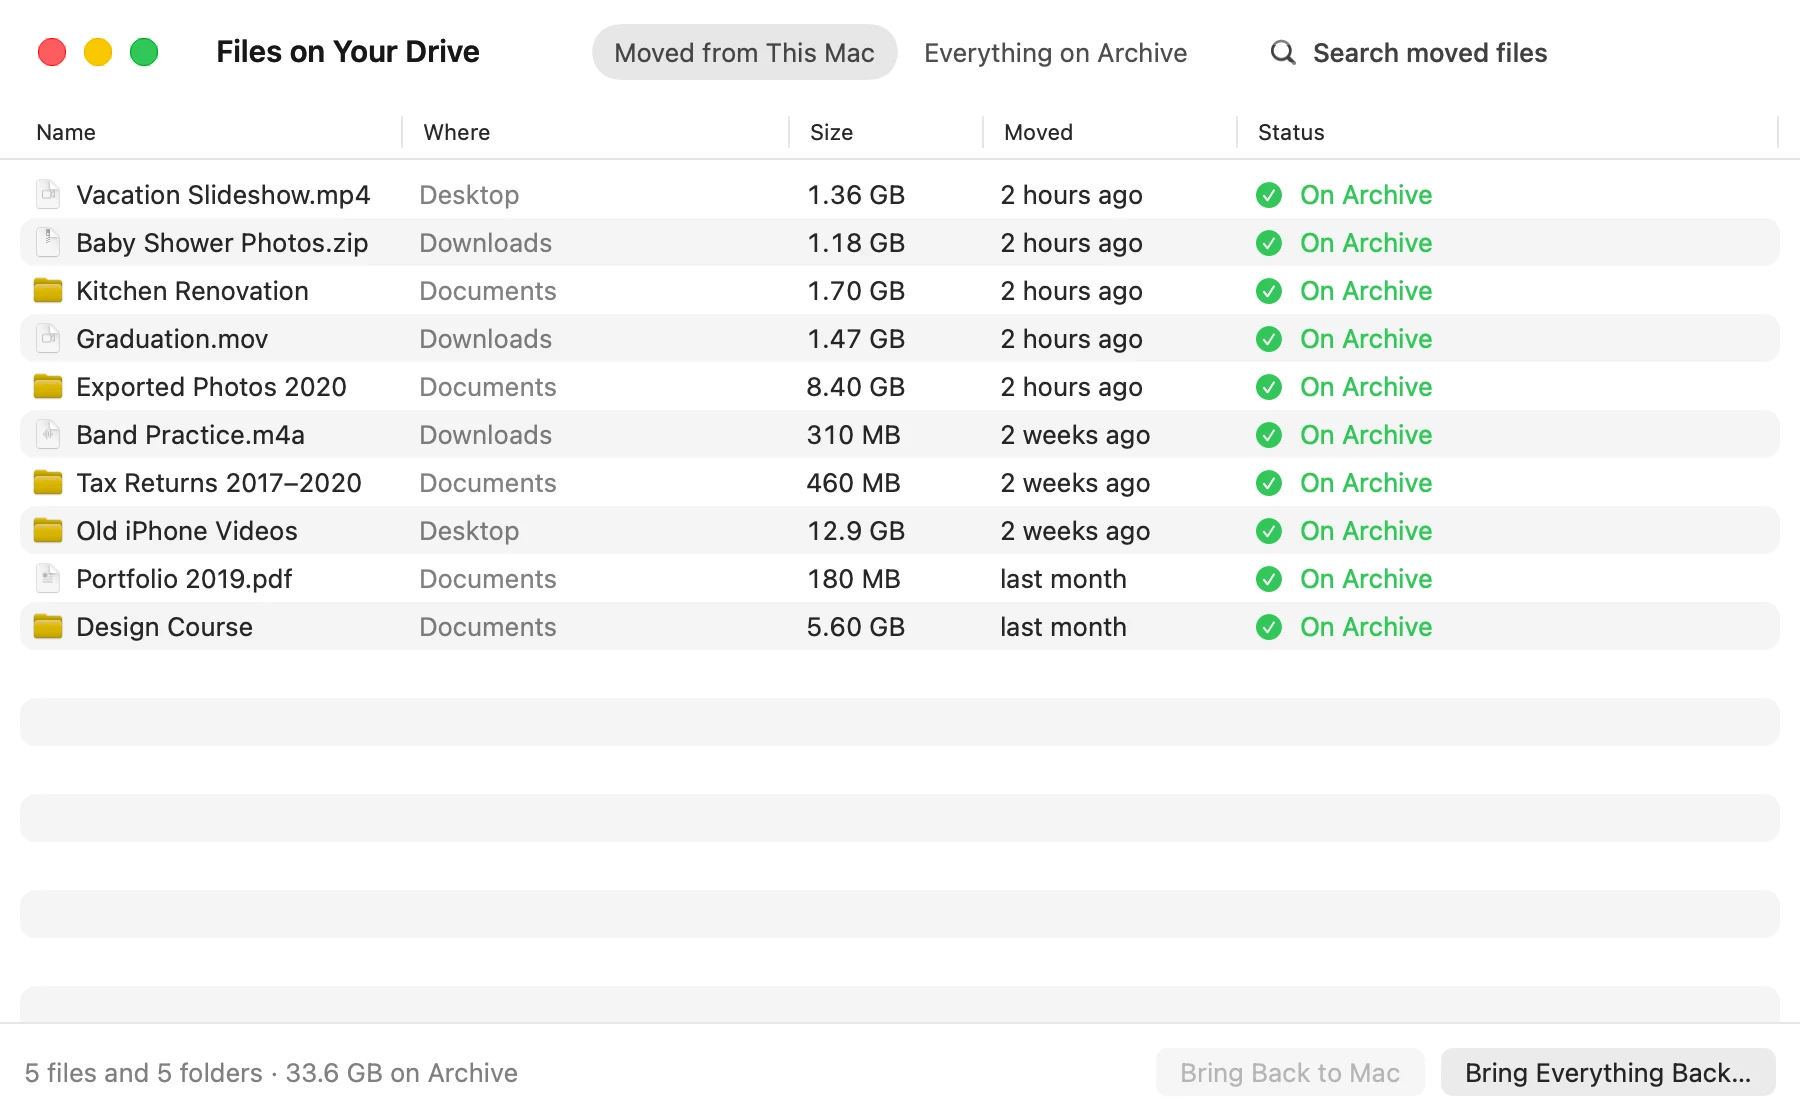Select the Graduation.mov file name
Screen dimensions: 1800x1120
(172, 339)
